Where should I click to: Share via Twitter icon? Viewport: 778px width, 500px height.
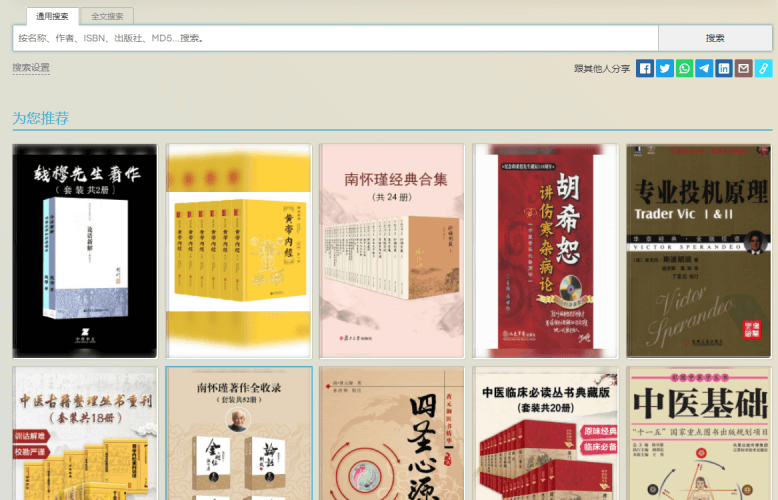point(664,68)
